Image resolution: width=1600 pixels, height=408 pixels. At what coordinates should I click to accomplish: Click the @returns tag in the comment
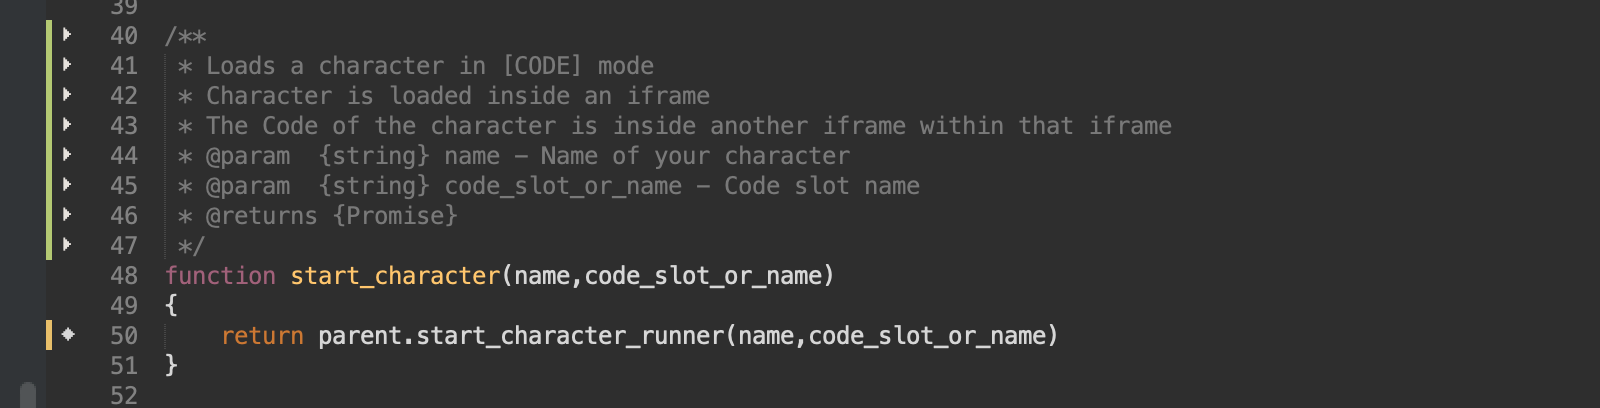pos(261,216)
